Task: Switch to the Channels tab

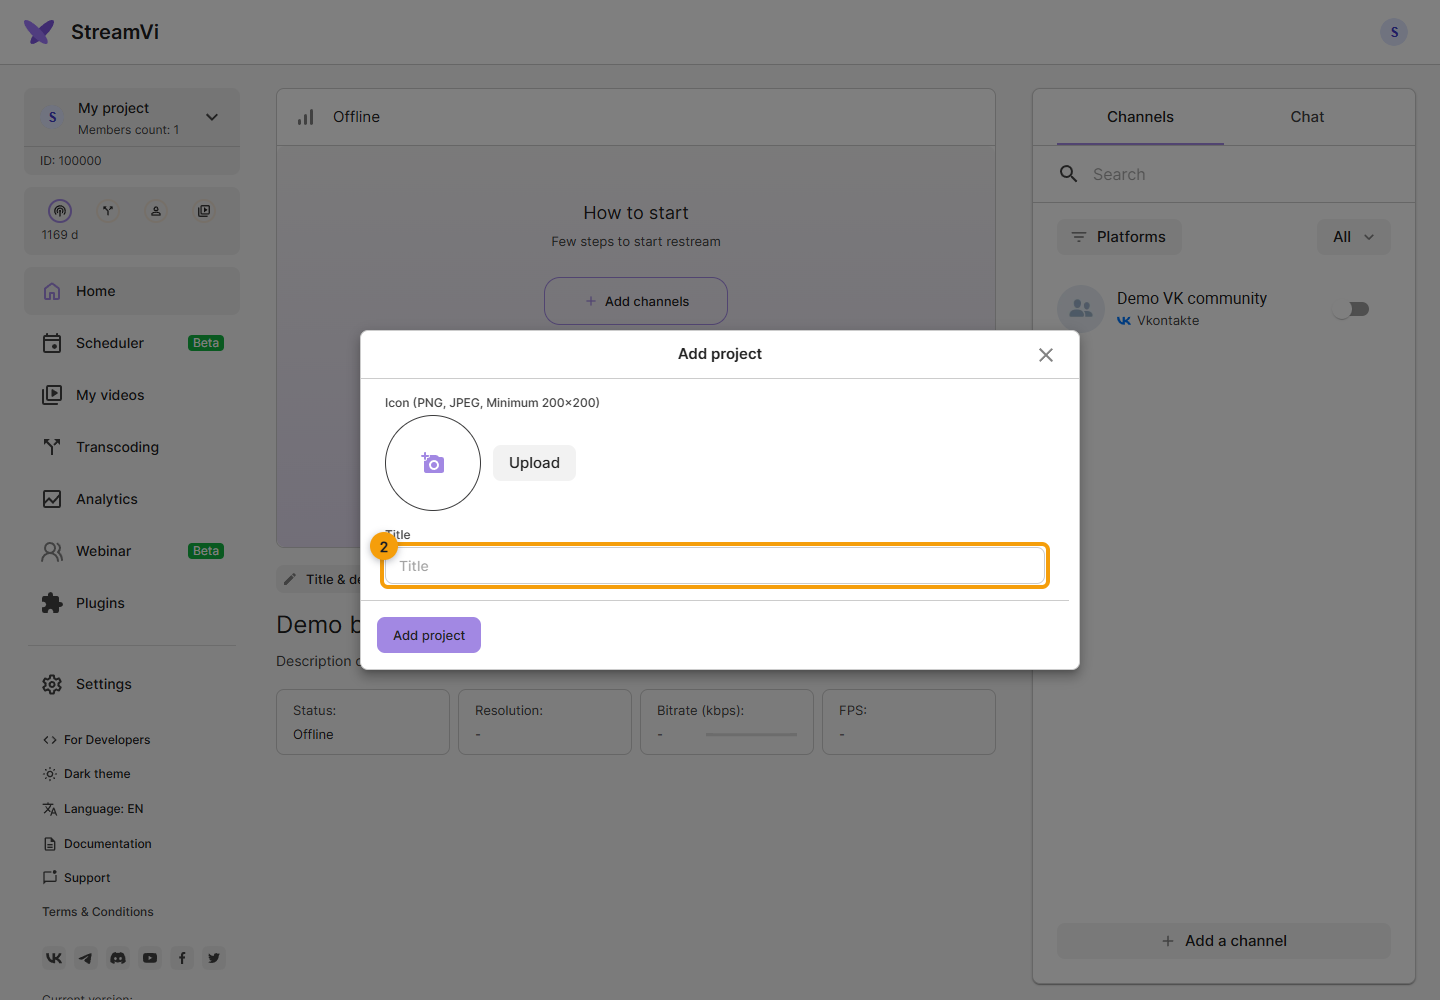Action: click(1140, 117)
